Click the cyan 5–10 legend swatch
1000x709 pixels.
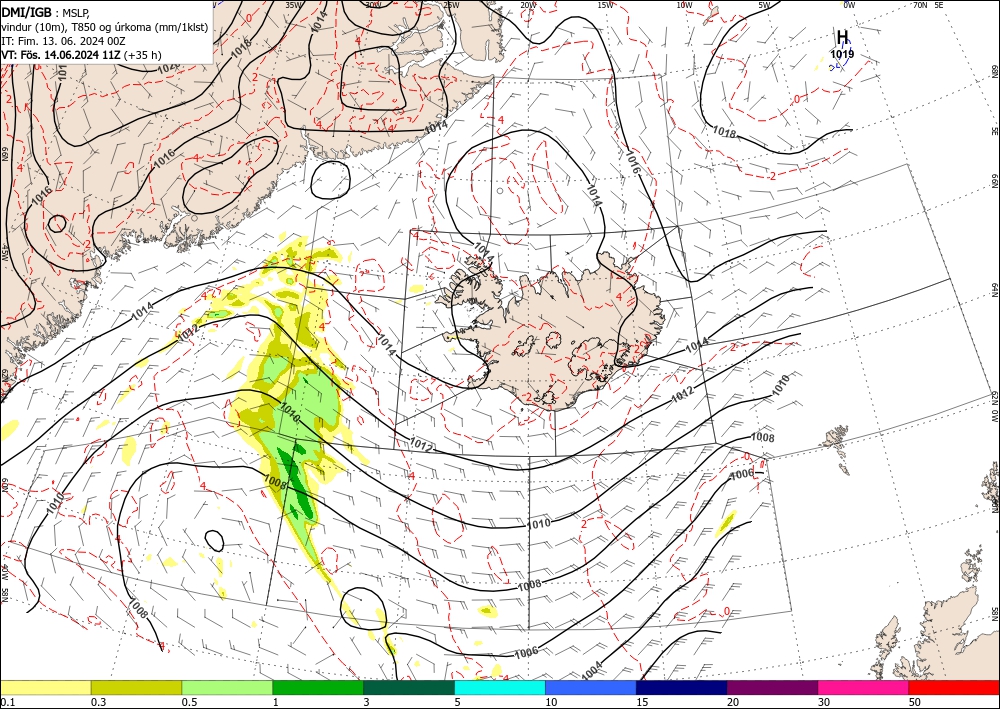point(500,687)
